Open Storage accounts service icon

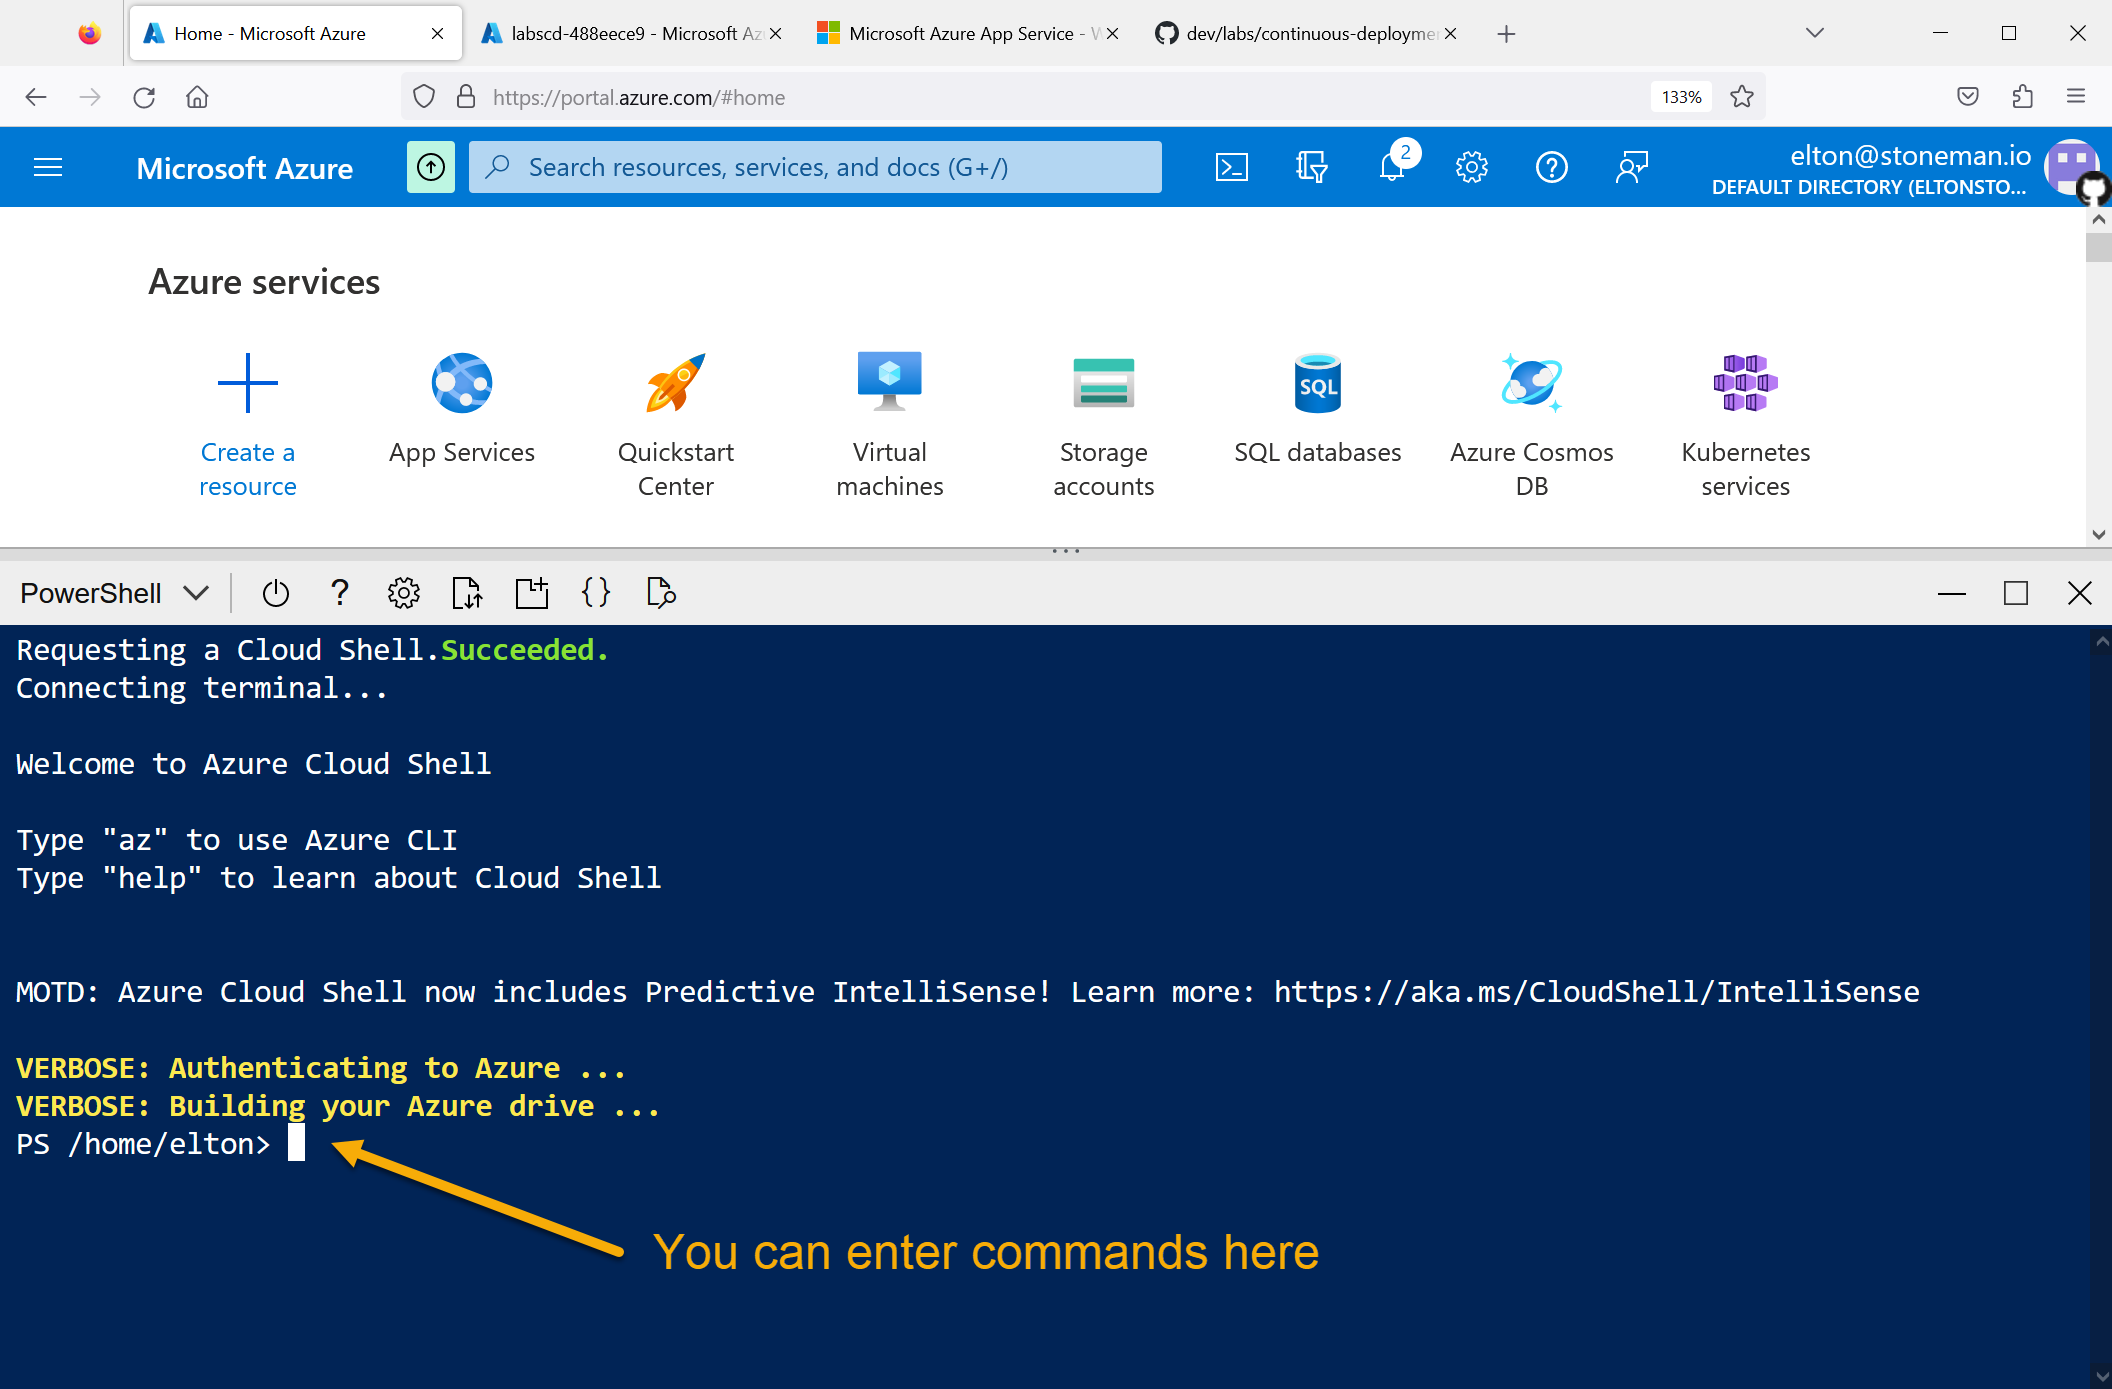1104,383
